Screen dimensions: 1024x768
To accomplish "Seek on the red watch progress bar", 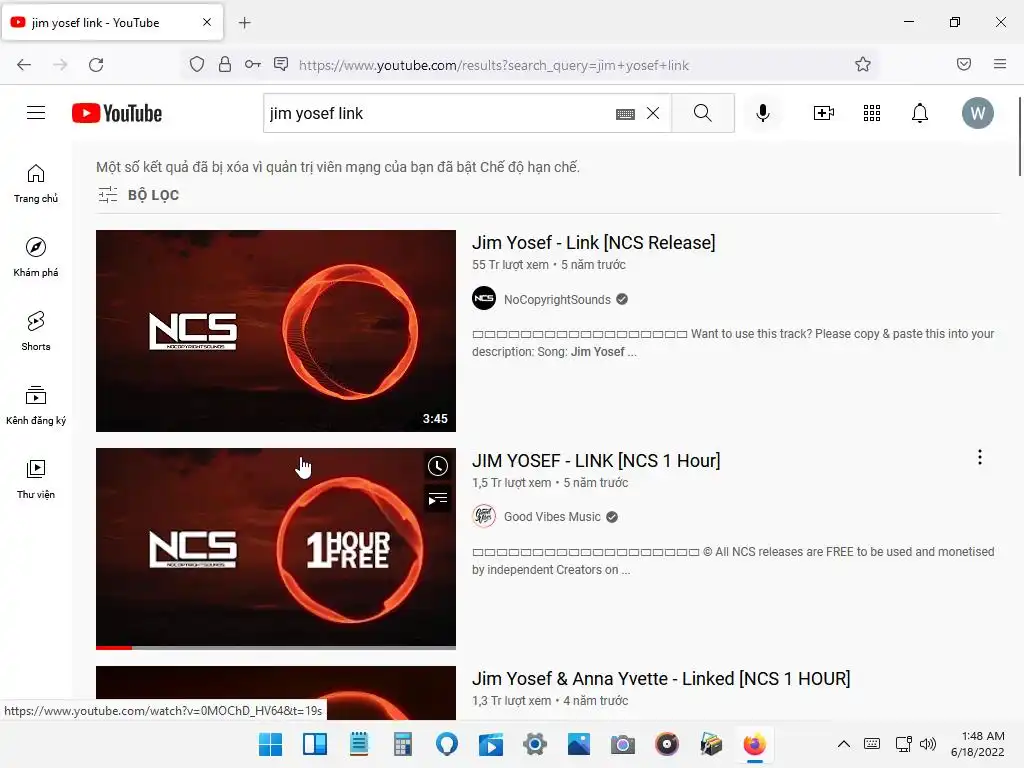I will coord(276,648).
